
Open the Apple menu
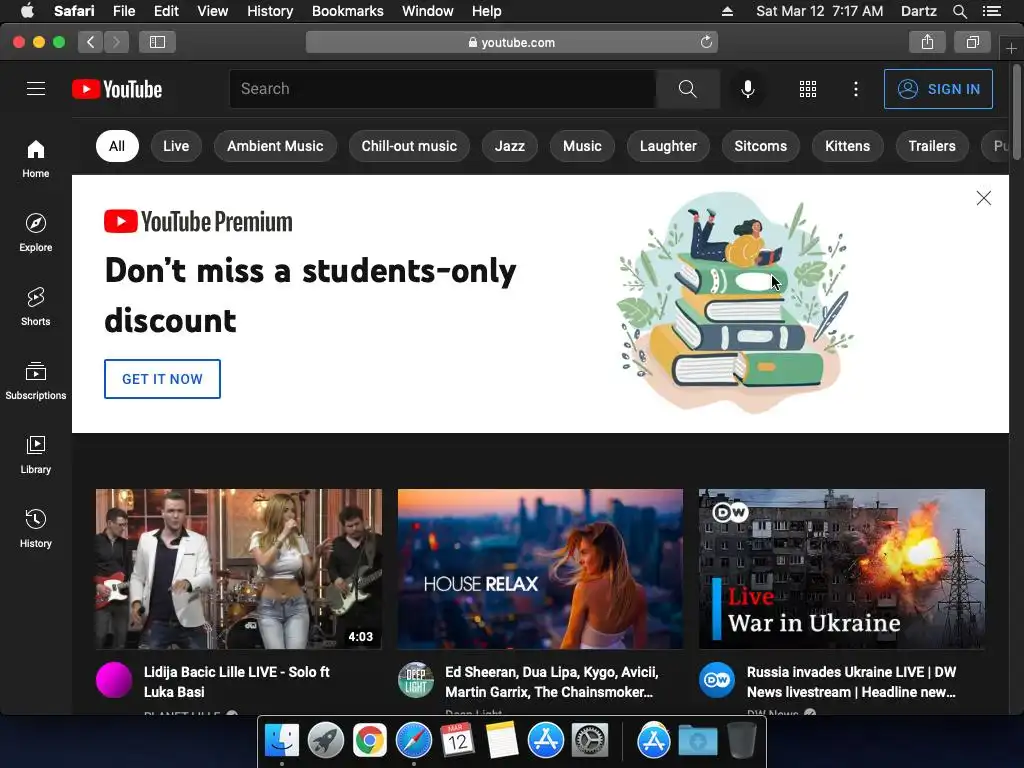[x=27, y=11]
